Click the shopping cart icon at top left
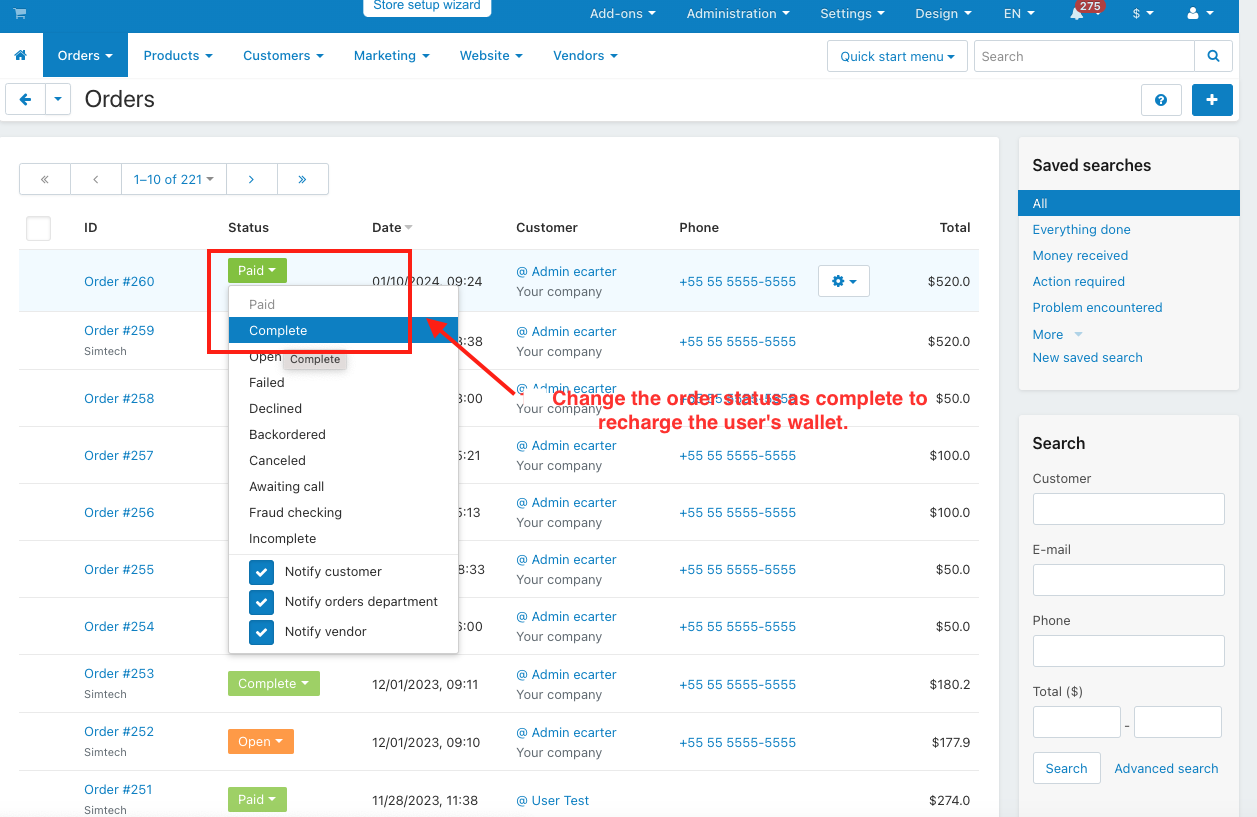Viewport: 1257px width, 817px height. tap(20, 14)
